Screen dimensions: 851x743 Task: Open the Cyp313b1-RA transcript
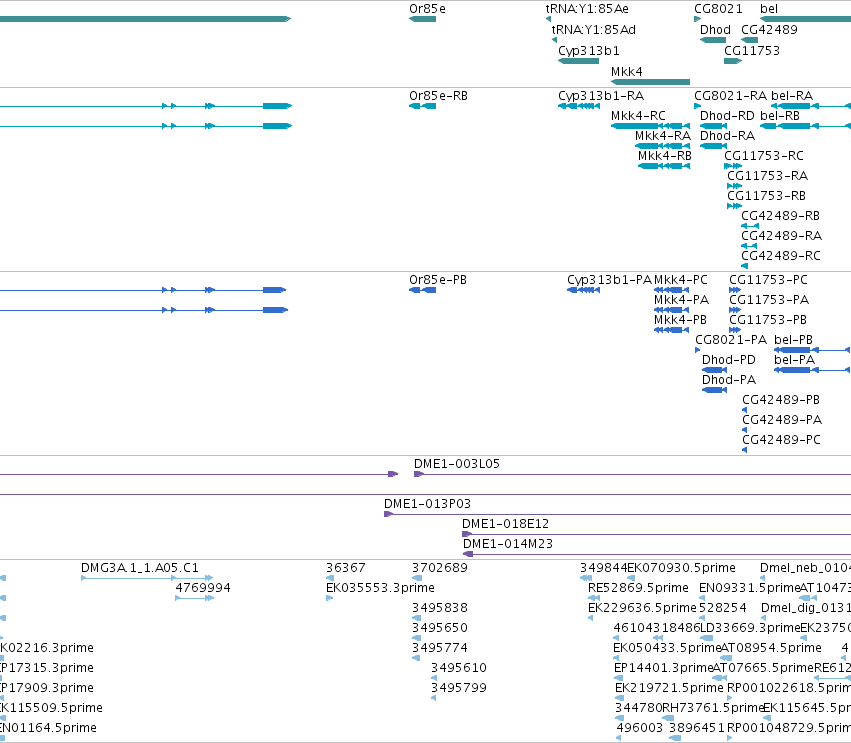coord(601,96)
